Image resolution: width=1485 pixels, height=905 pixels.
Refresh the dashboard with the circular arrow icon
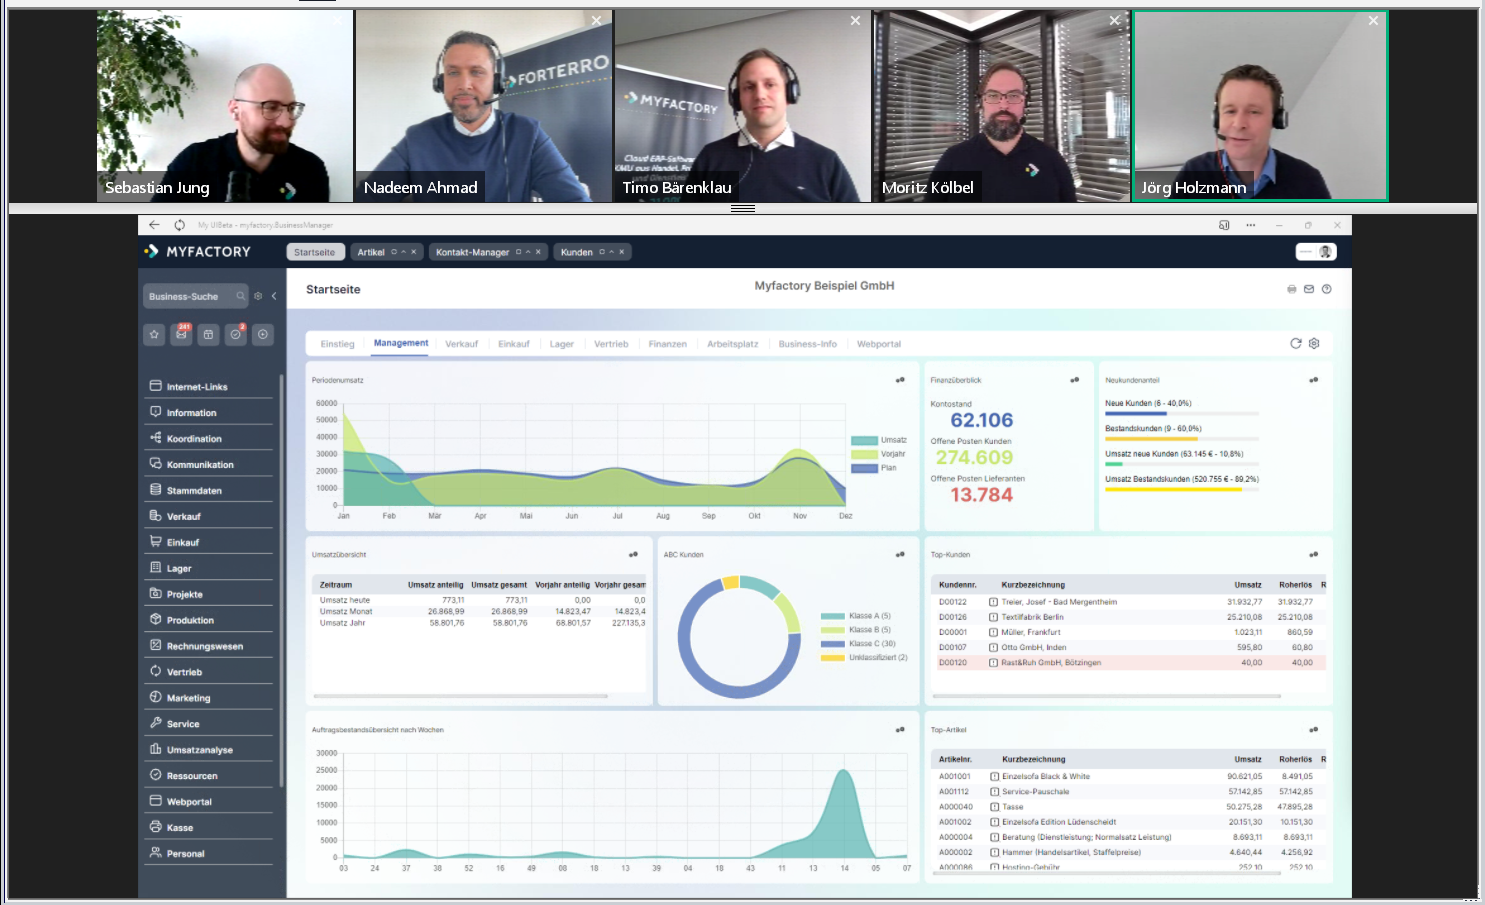coord(1296,343)
